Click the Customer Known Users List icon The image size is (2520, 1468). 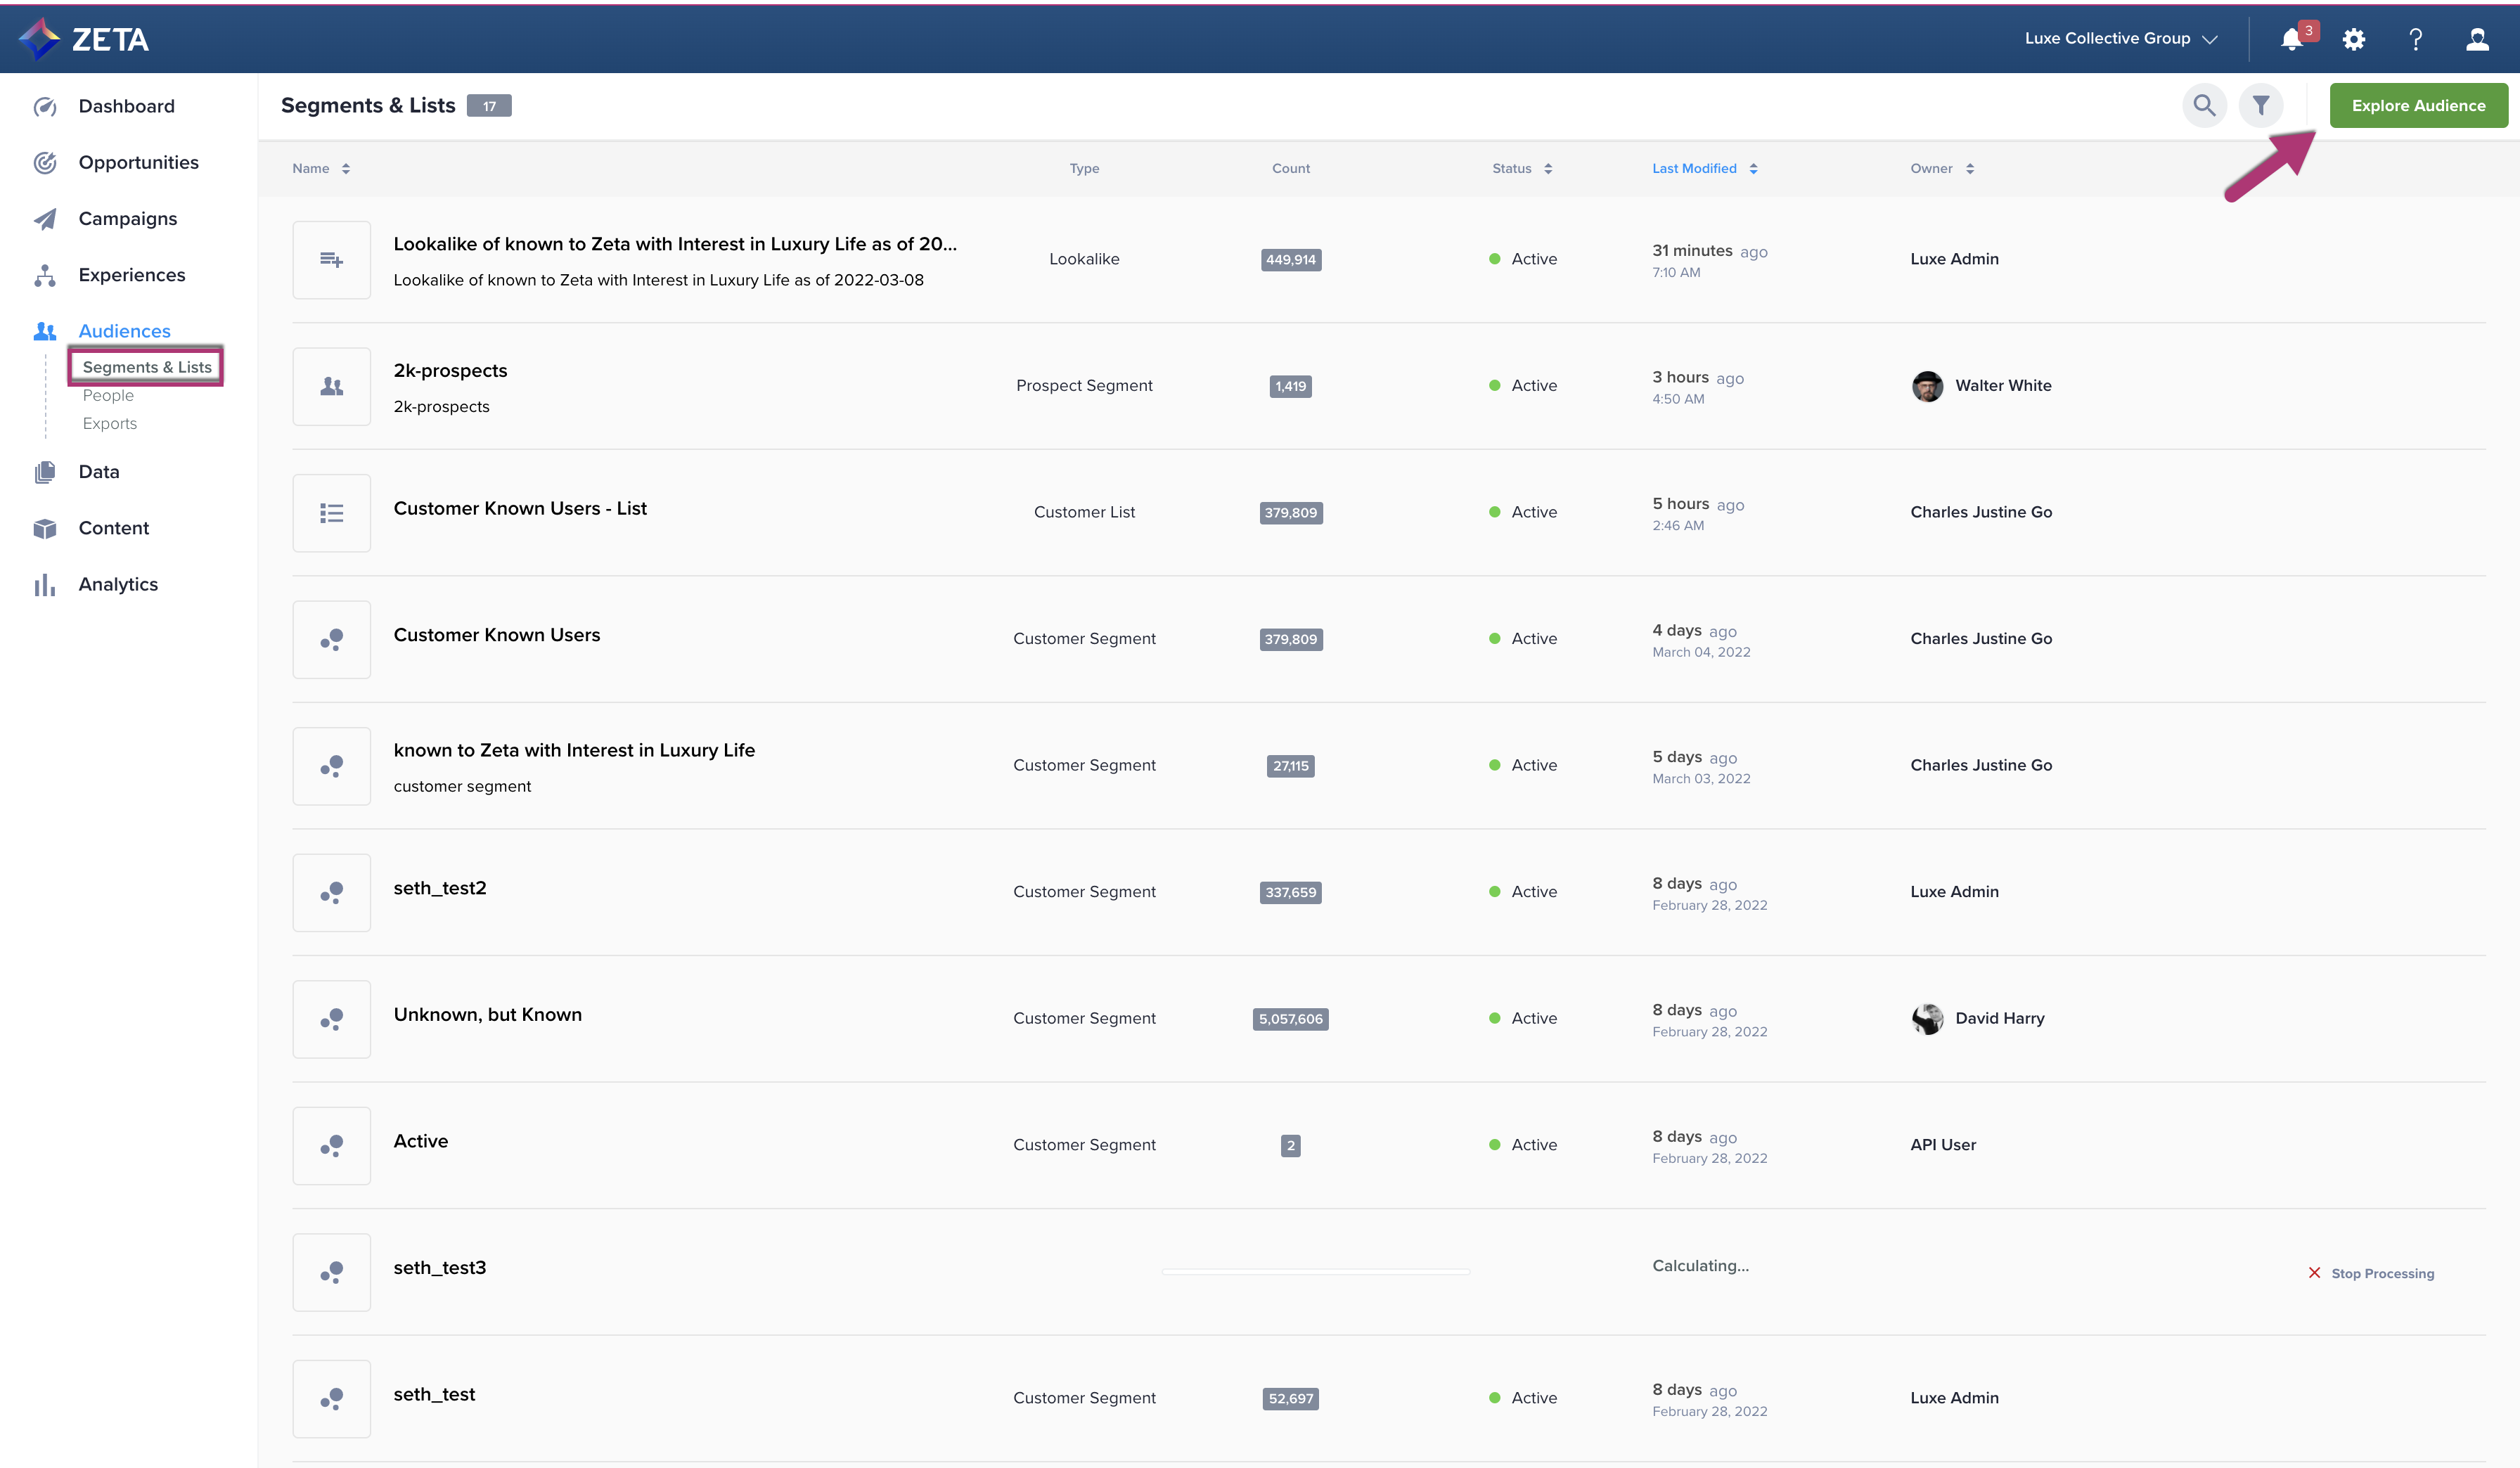(331, 513)
